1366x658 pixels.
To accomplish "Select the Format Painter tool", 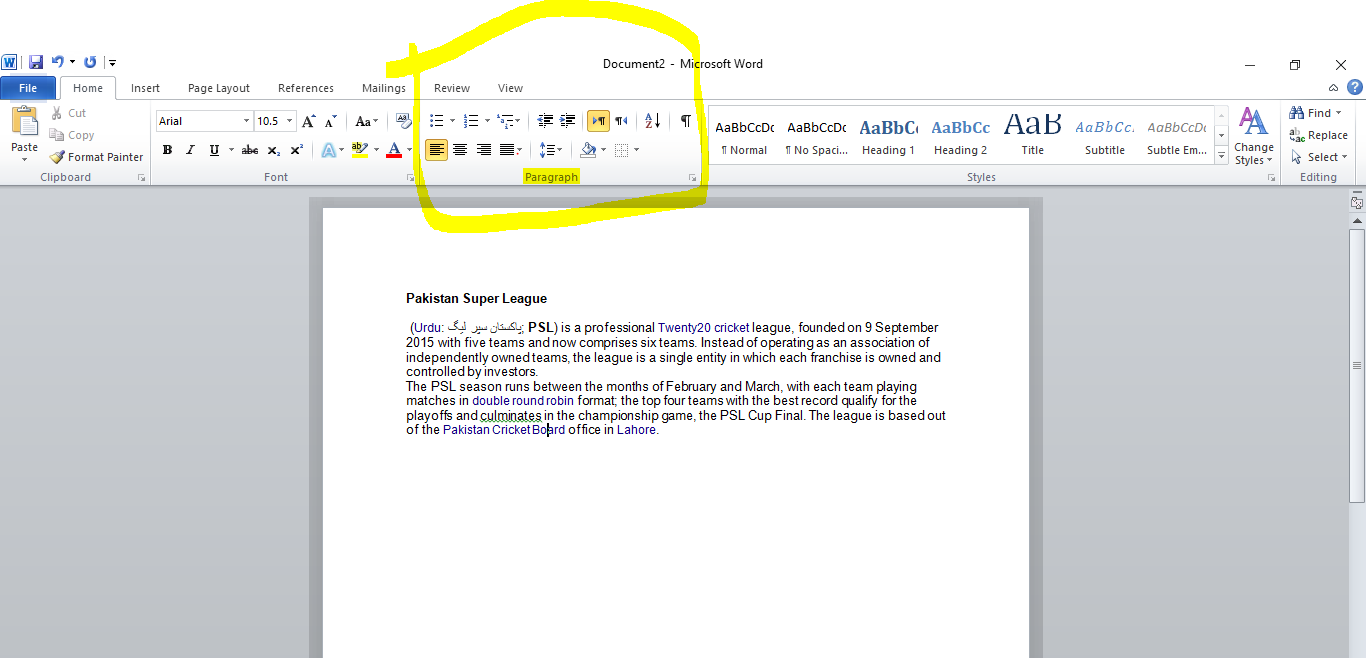I will pyautogui.click(x=95, y=156).
